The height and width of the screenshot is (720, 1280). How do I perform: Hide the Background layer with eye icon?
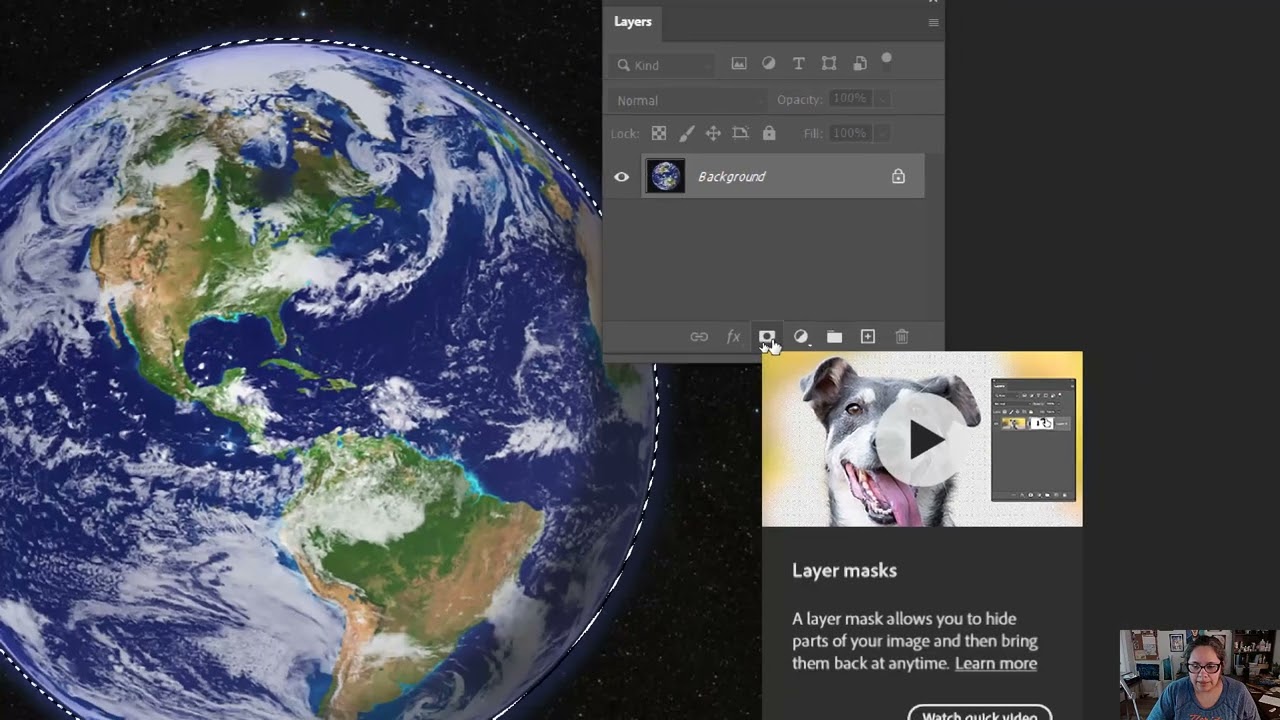click(x=622, y=177)
